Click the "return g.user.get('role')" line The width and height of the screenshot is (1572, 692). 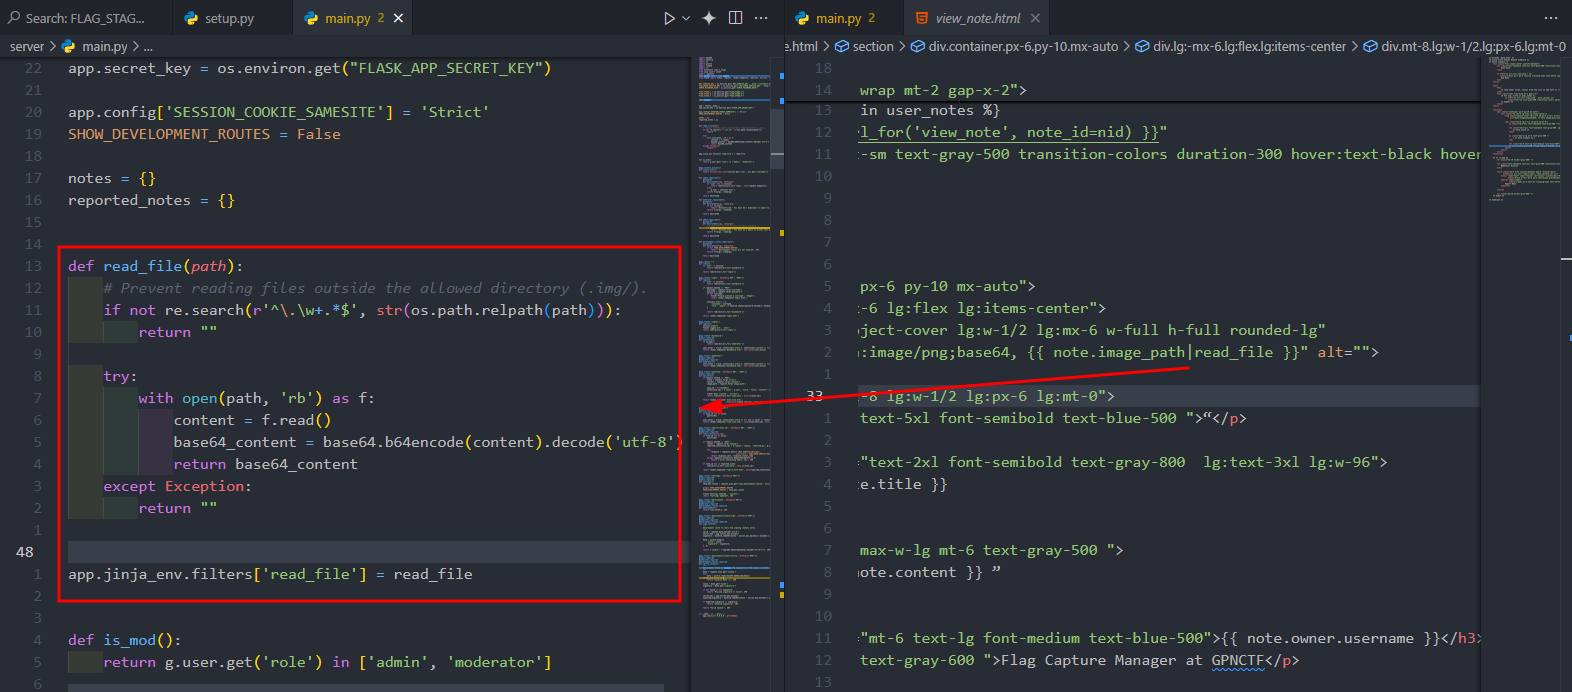(x=327, y=662)
